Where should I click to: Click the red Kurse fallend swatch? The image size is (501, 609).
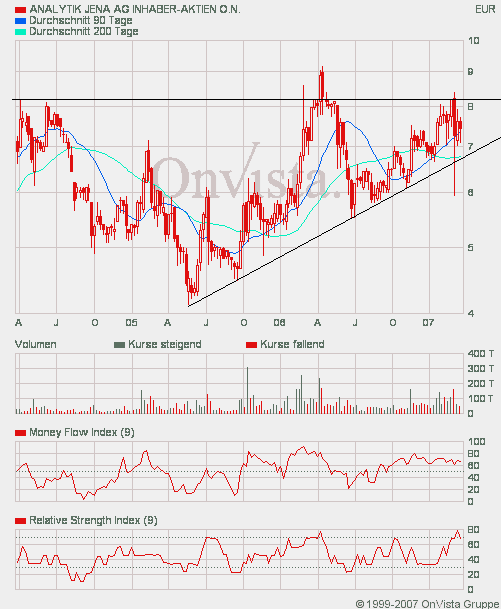[252, 345]
